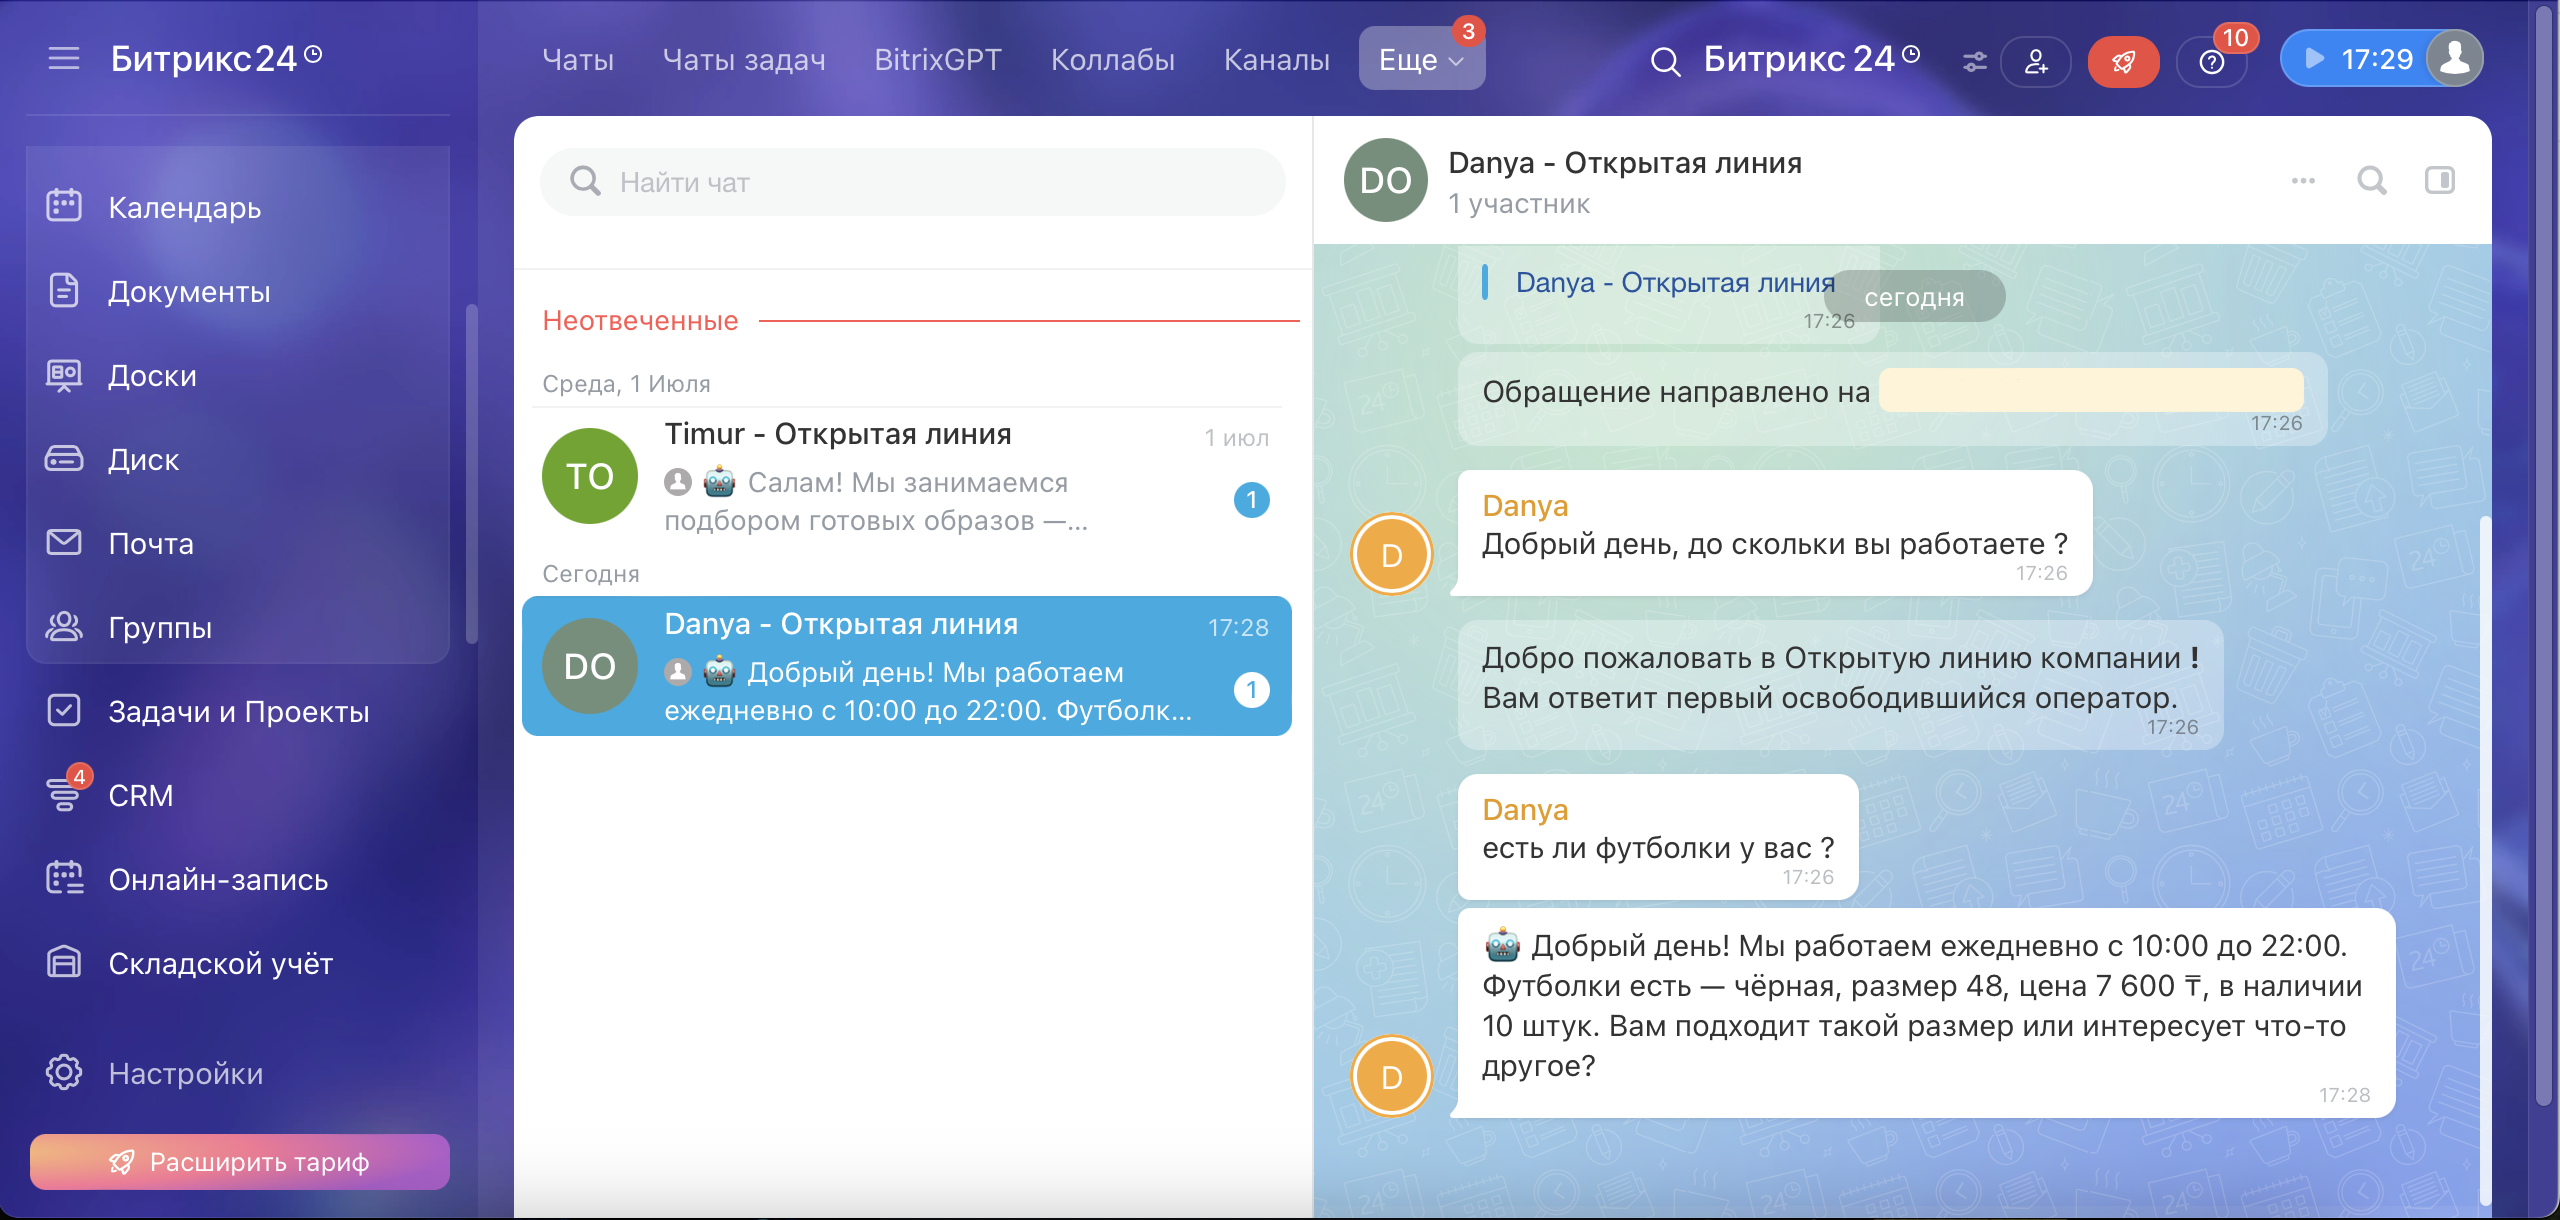Click Danya sender name above футболки message

click(x=1525, y=810)
